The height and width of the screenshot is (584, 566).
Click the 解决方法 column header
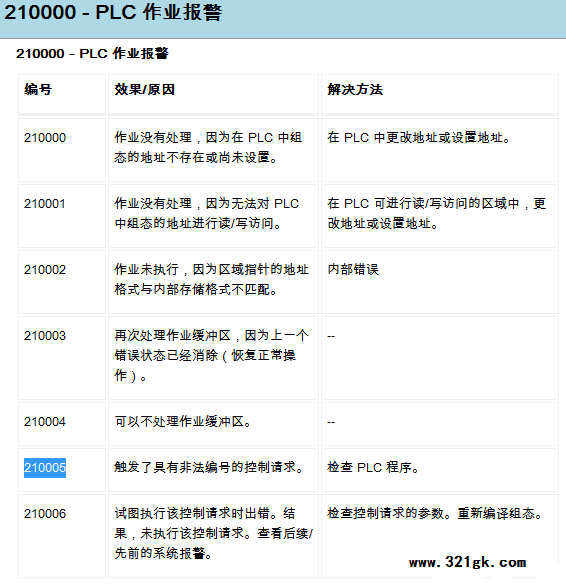coord(440,94)
